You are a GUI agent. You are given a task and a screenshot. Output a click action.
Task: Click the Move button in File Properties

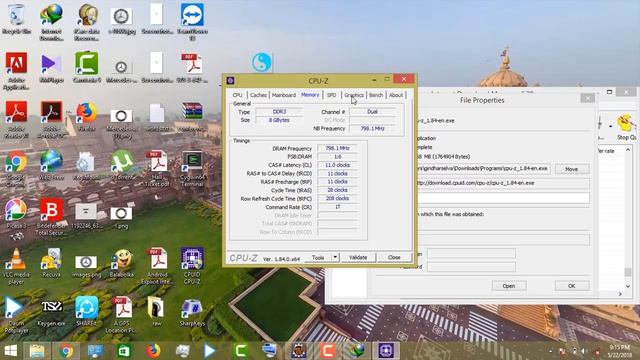[571, 169]
